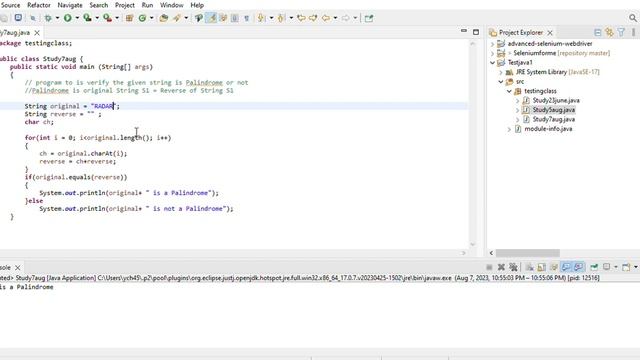
Task: Click the "is a Palindrome" console output line
Action: pyautogui.click(x=27, y=287)
